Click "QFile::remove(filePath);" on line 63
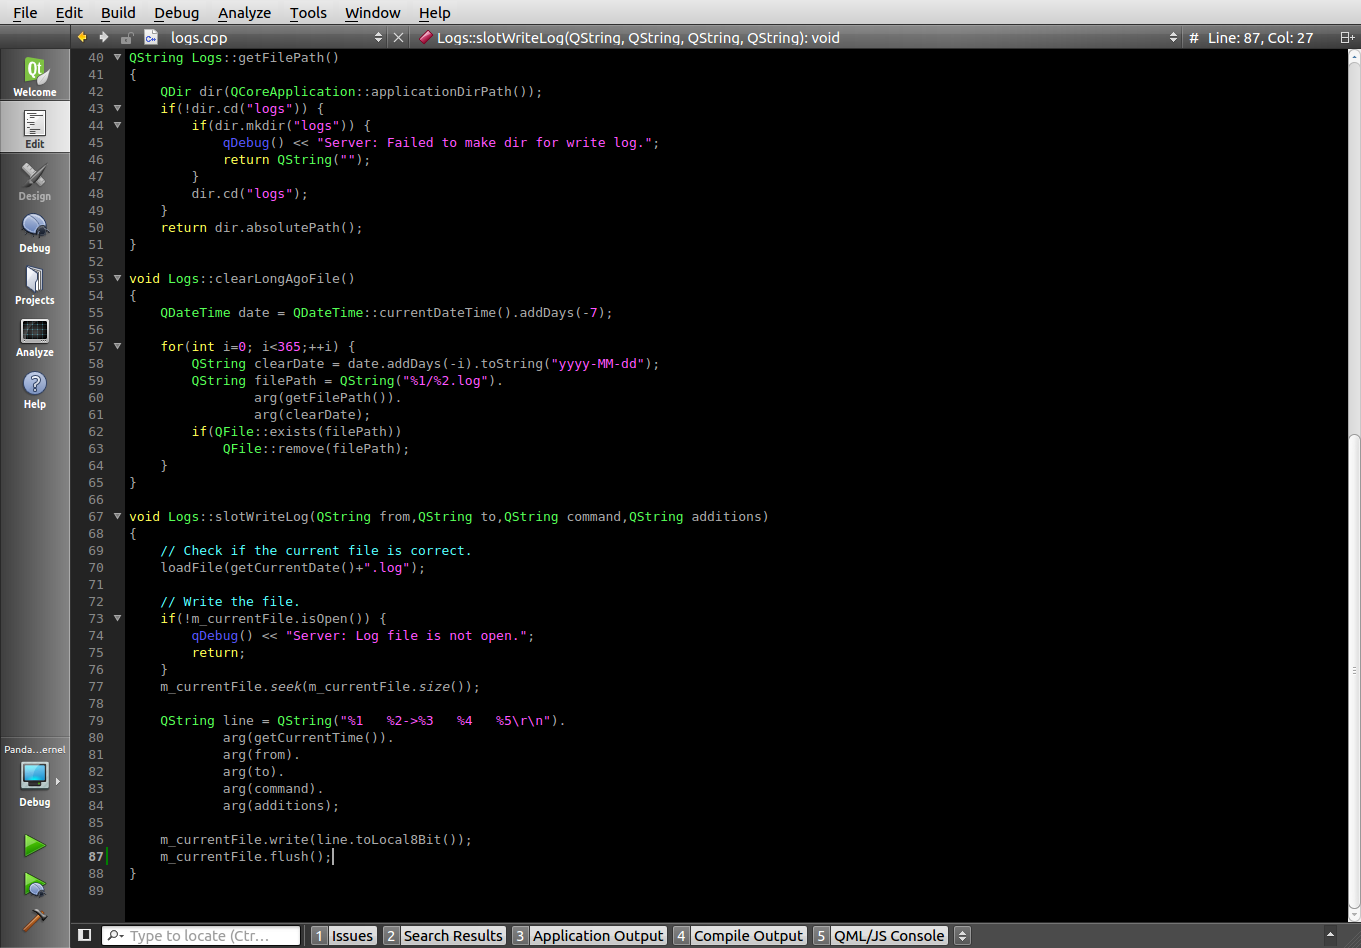The width and height of the screenshot is (1361, 948). coord(316,449)
